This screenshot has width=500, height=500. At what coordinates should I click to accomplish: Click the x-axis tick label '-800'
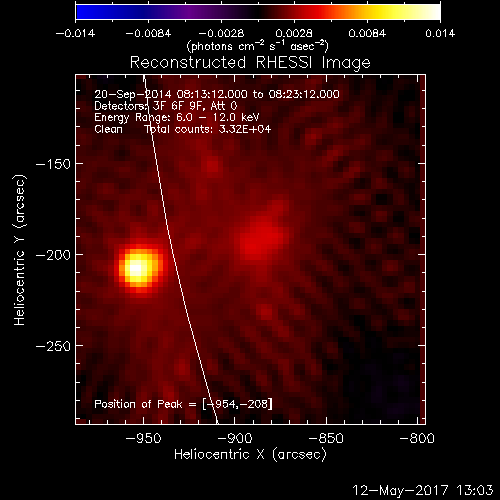coord(417,438)
